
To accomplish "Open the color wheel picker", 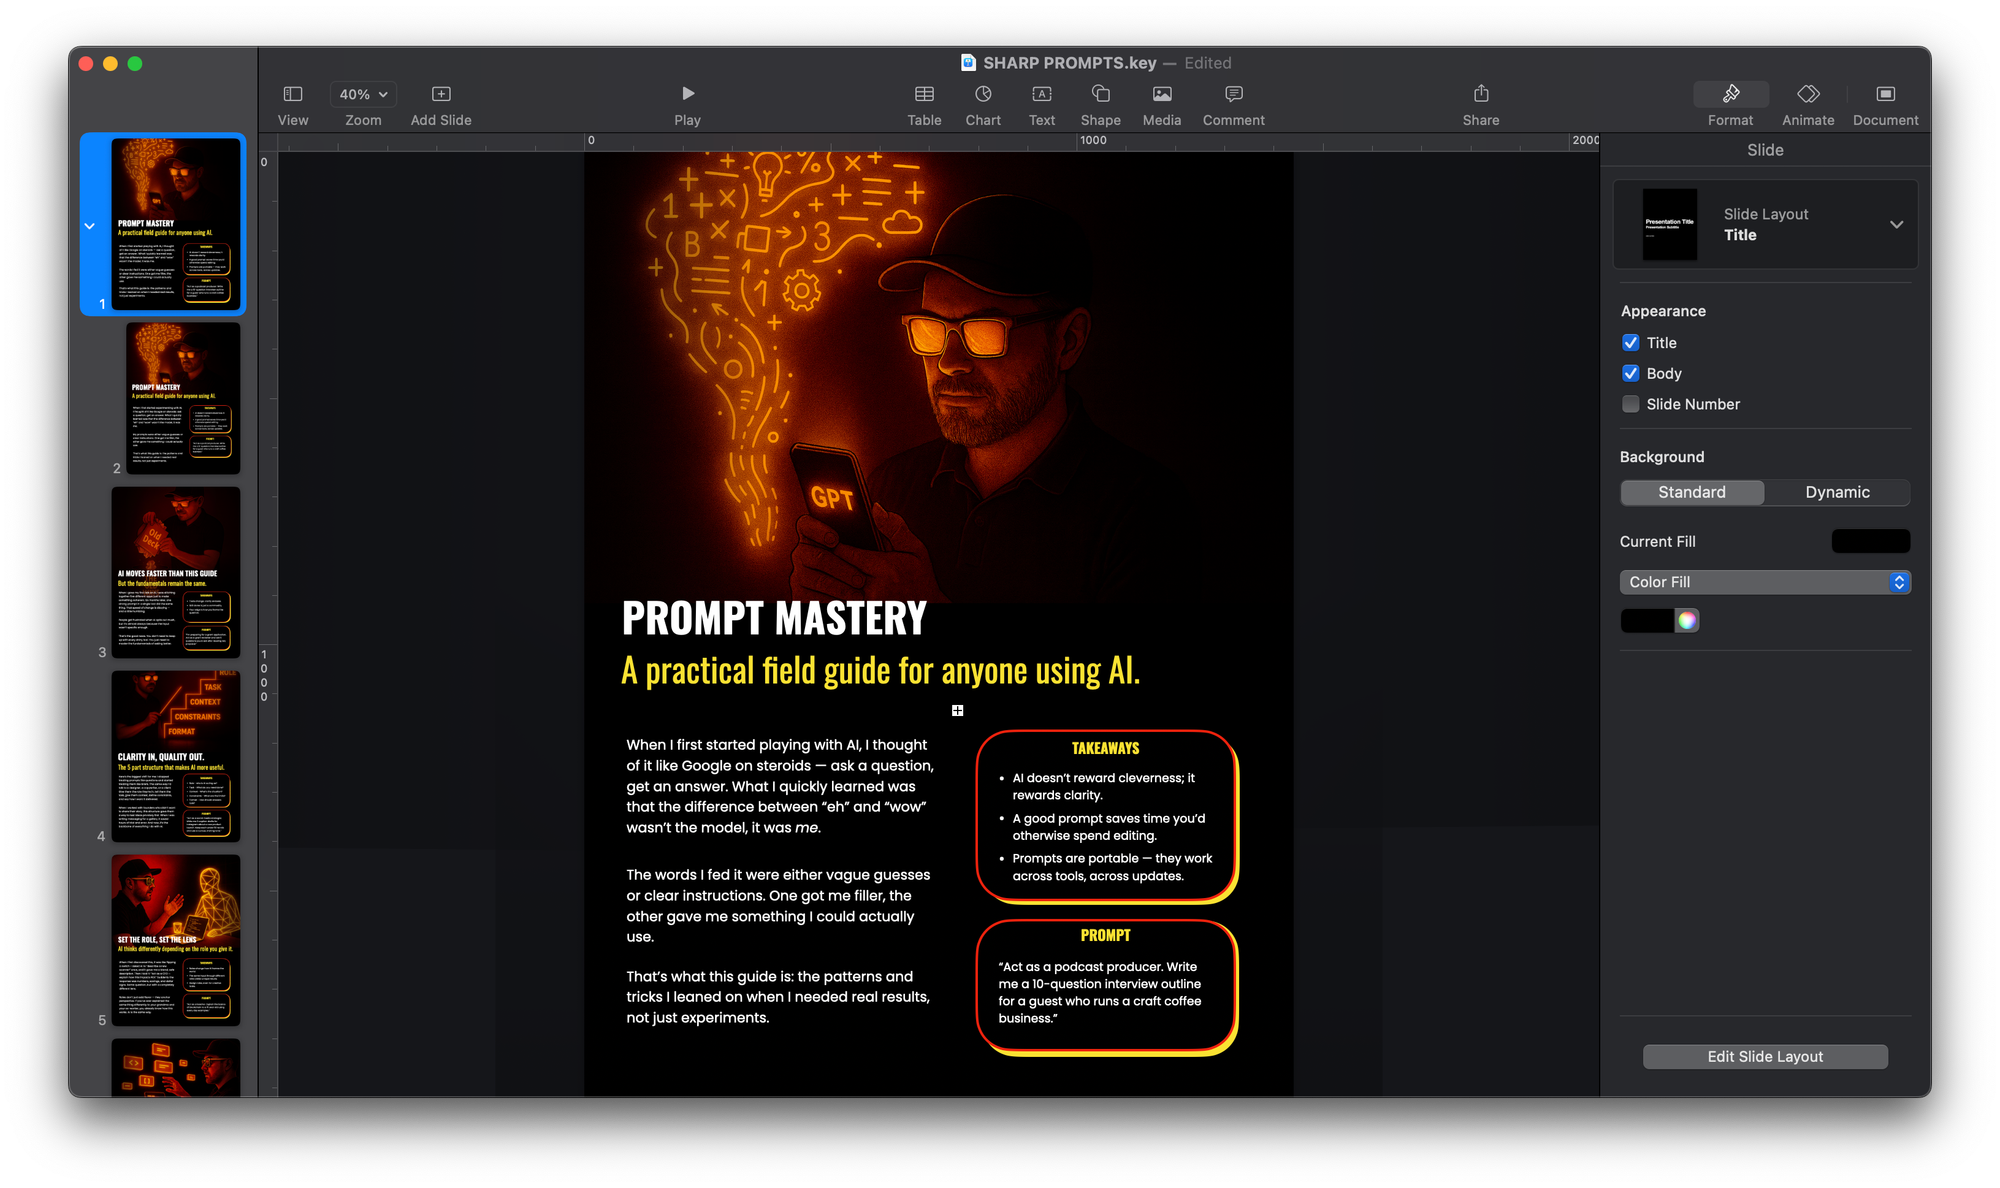I will coord(1687,621).
